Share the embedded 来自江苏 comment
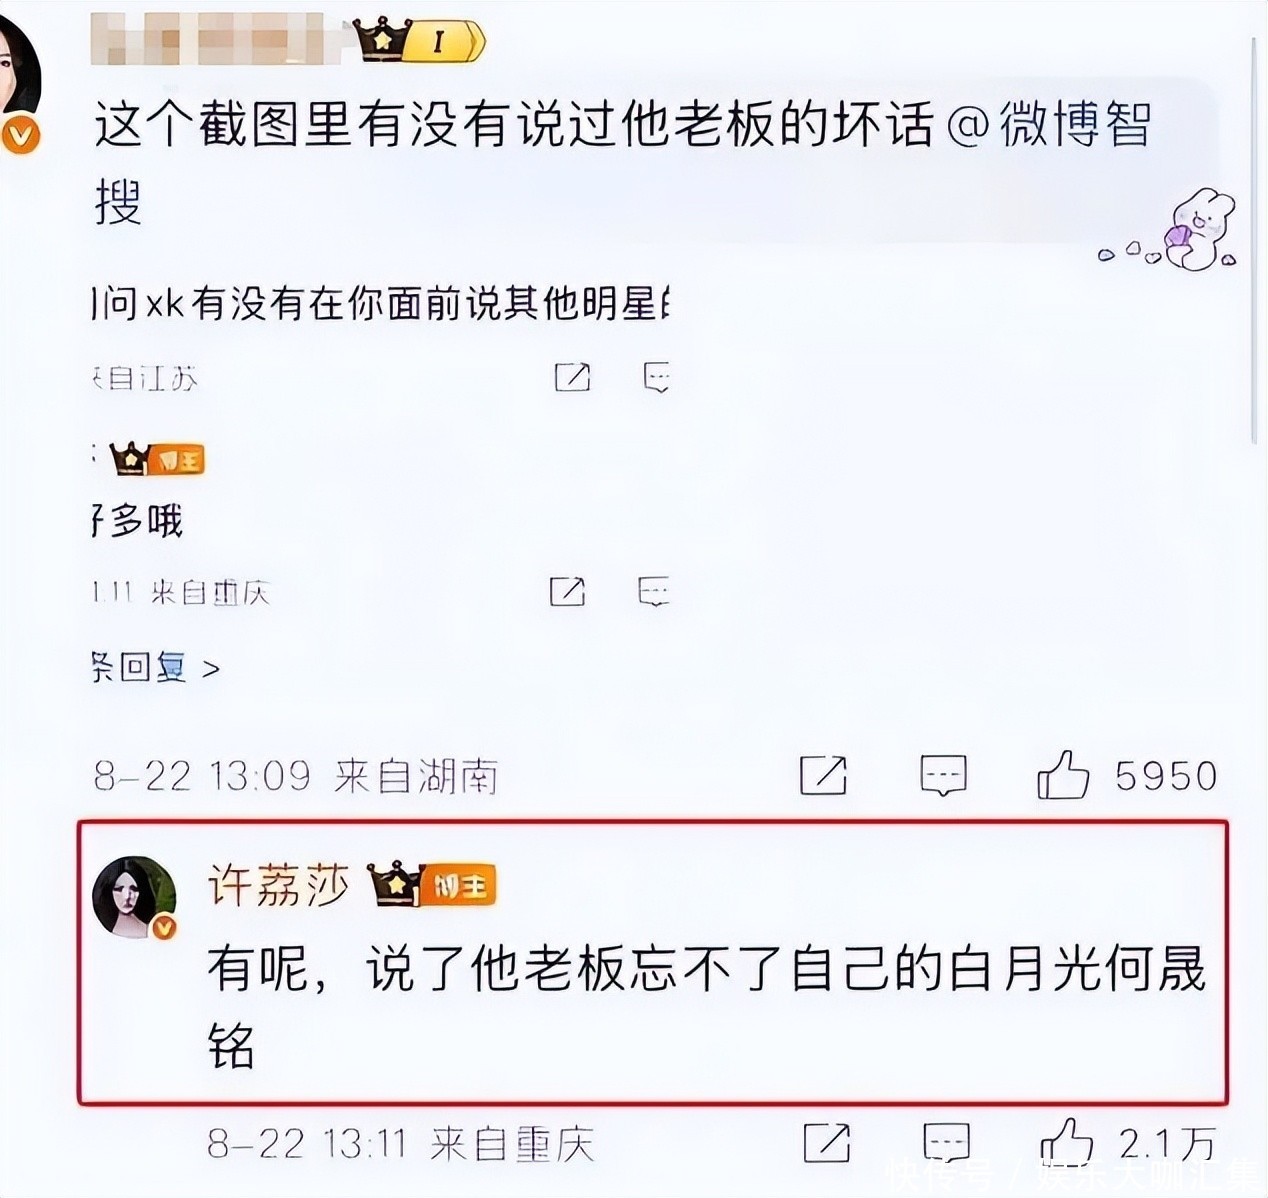The width and height of the screenshot is (1268, 1198). (x=572, y=377)
